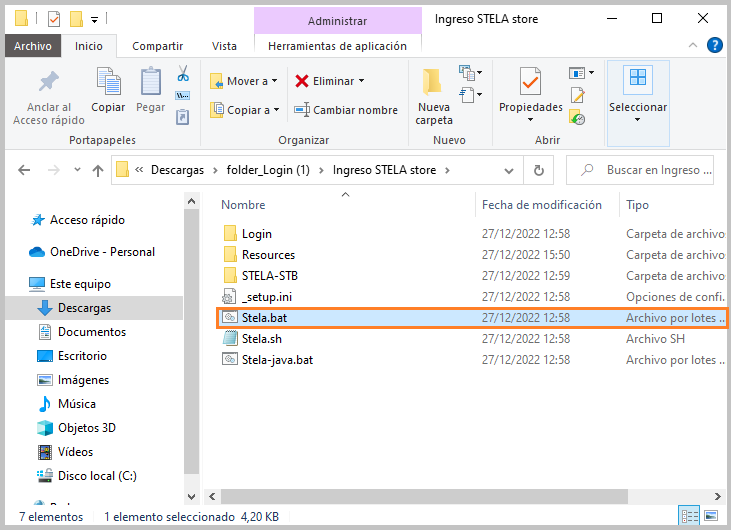Switch to the Inicio tab
Viewport: 731px width, 530px height.
tap(89, 46)
